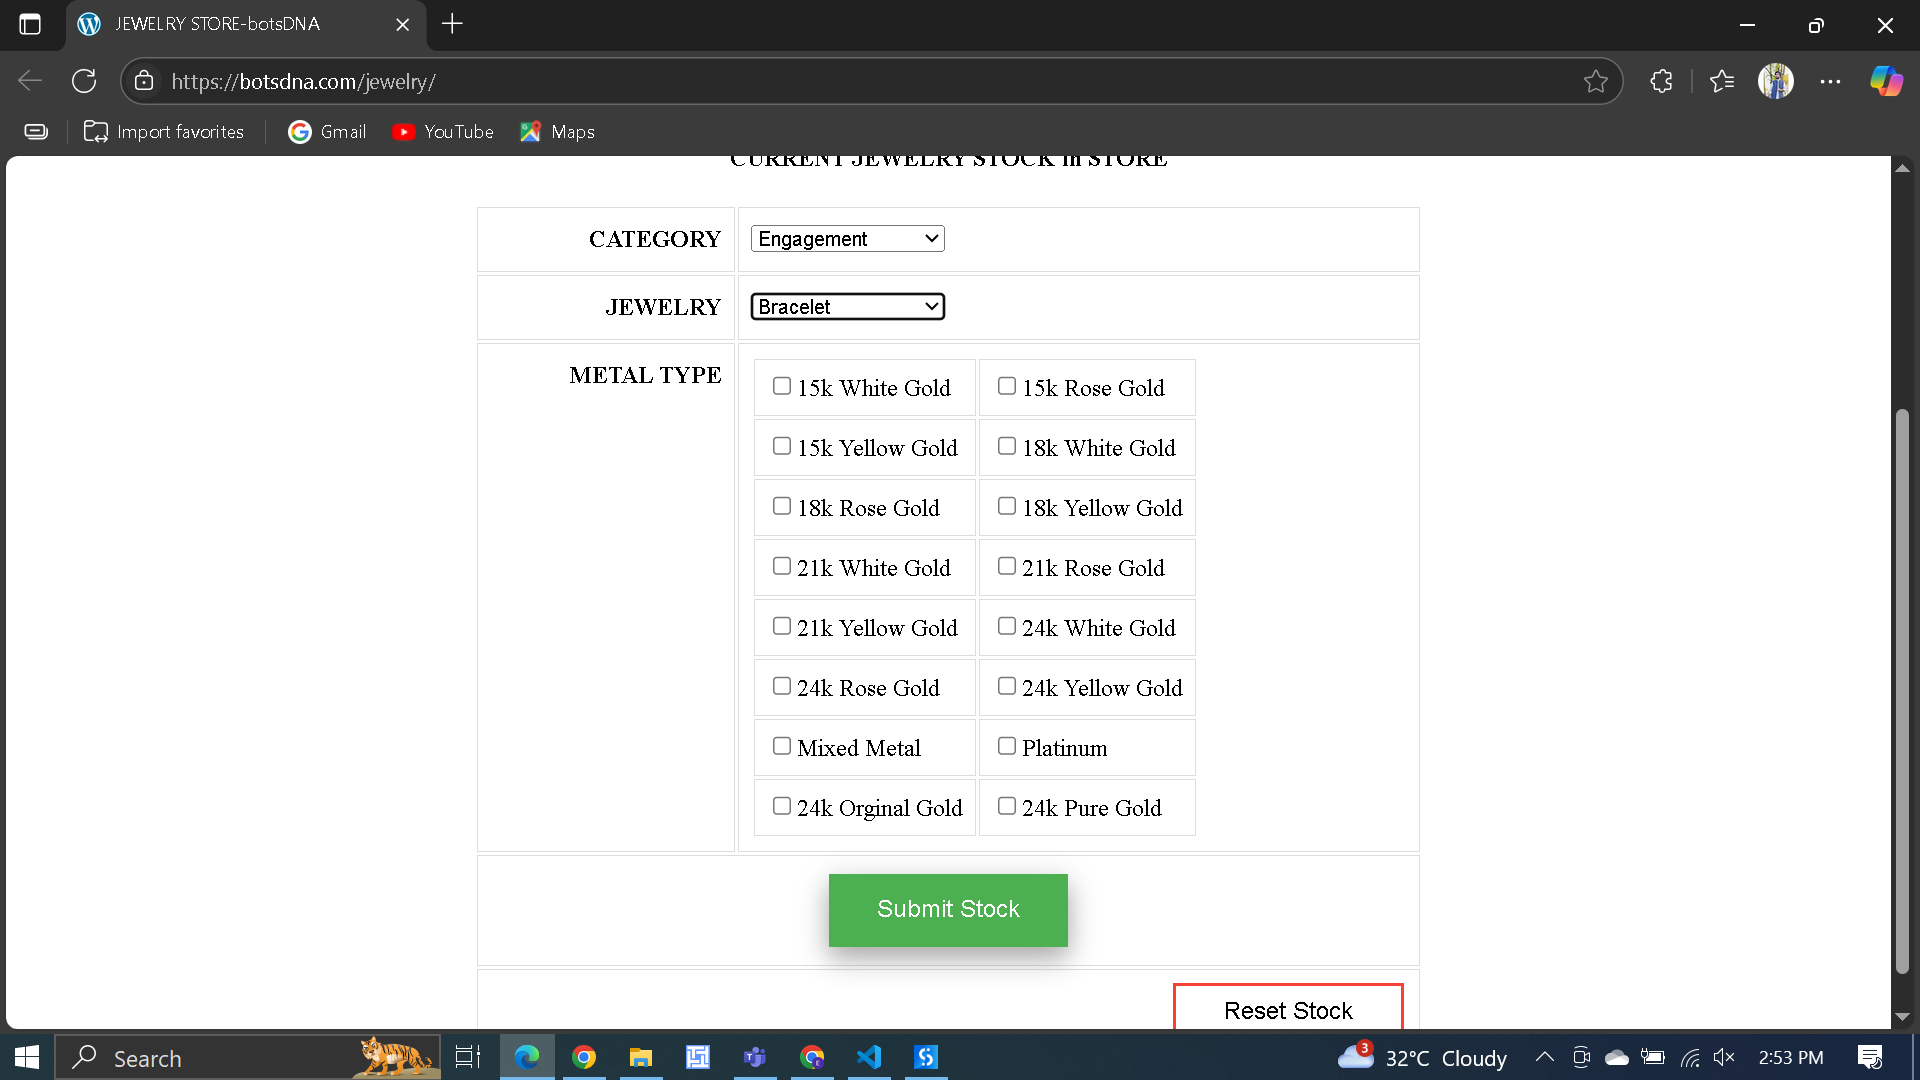The height and width of the screenshot is (1080, 1920).
Task: Click the page vertical scrollbar thumb
Action: (x=1902, y=690)
